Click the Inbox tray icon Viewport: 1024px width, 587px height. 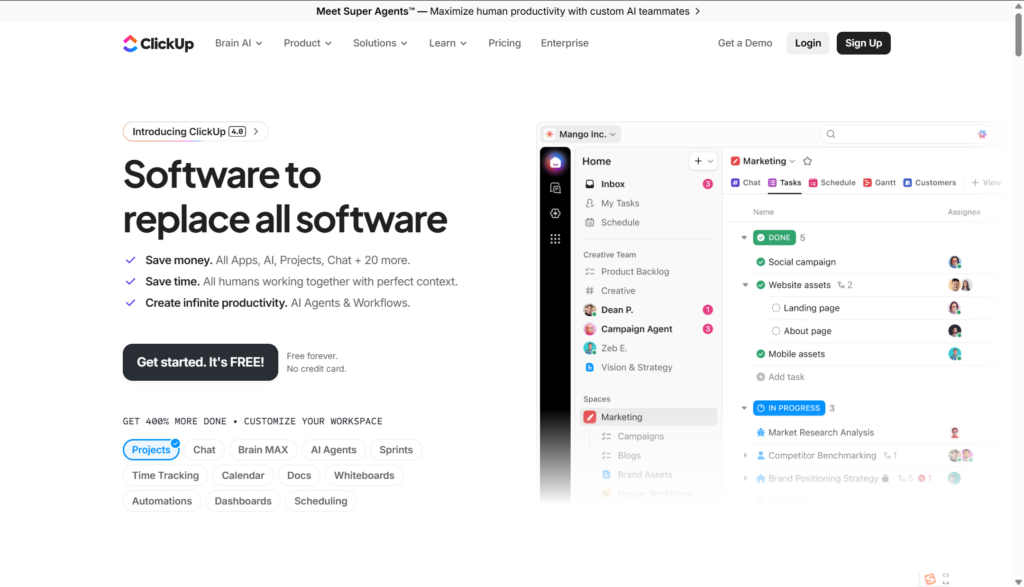pos(590,184)
